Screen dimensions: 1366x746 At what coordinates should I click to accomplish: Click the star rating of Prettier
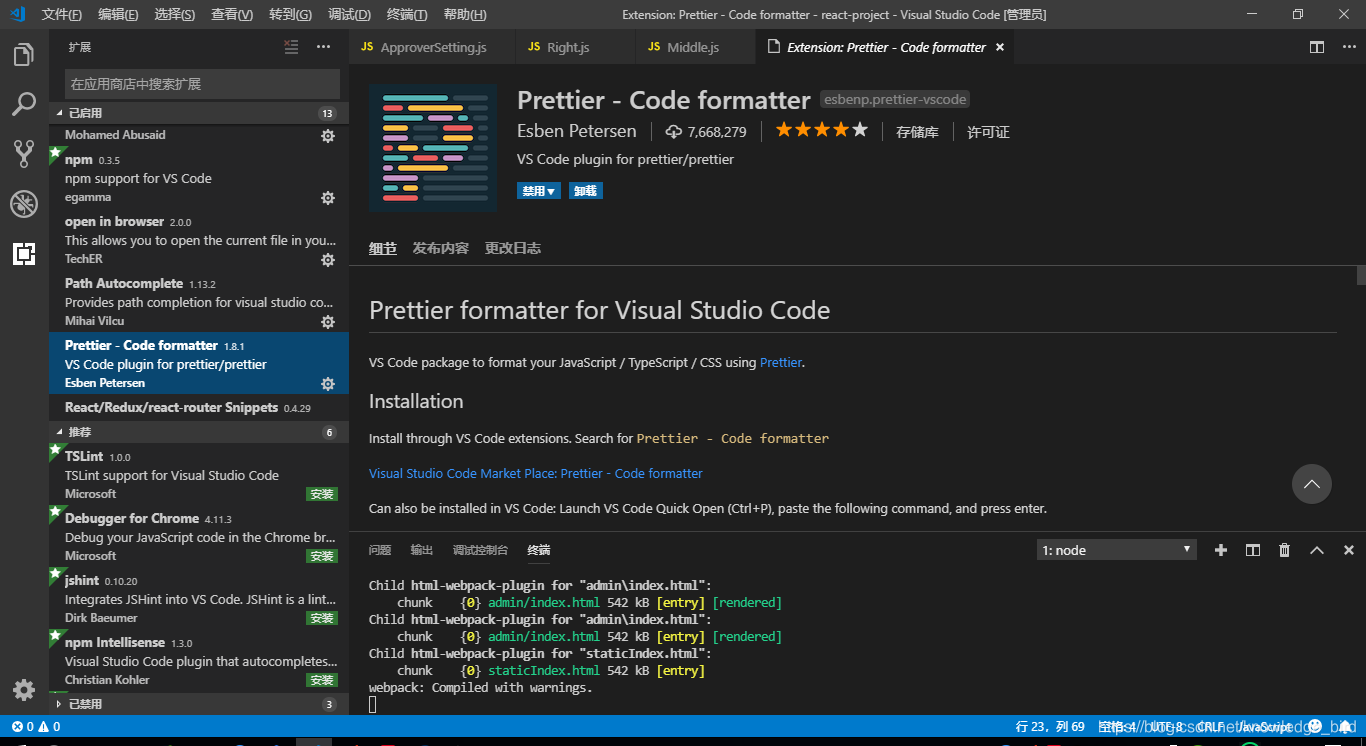(x=821, y=130)
